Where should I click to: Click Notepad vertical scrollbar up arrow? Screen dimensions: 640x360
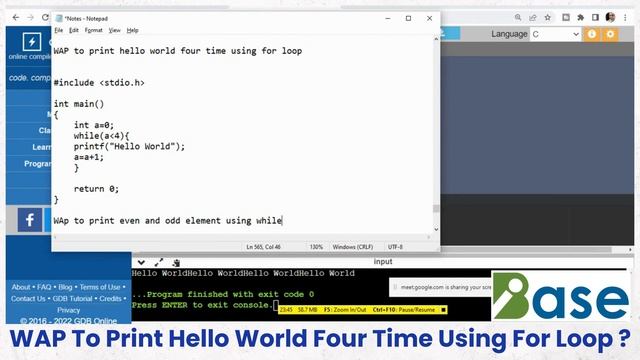436,39
